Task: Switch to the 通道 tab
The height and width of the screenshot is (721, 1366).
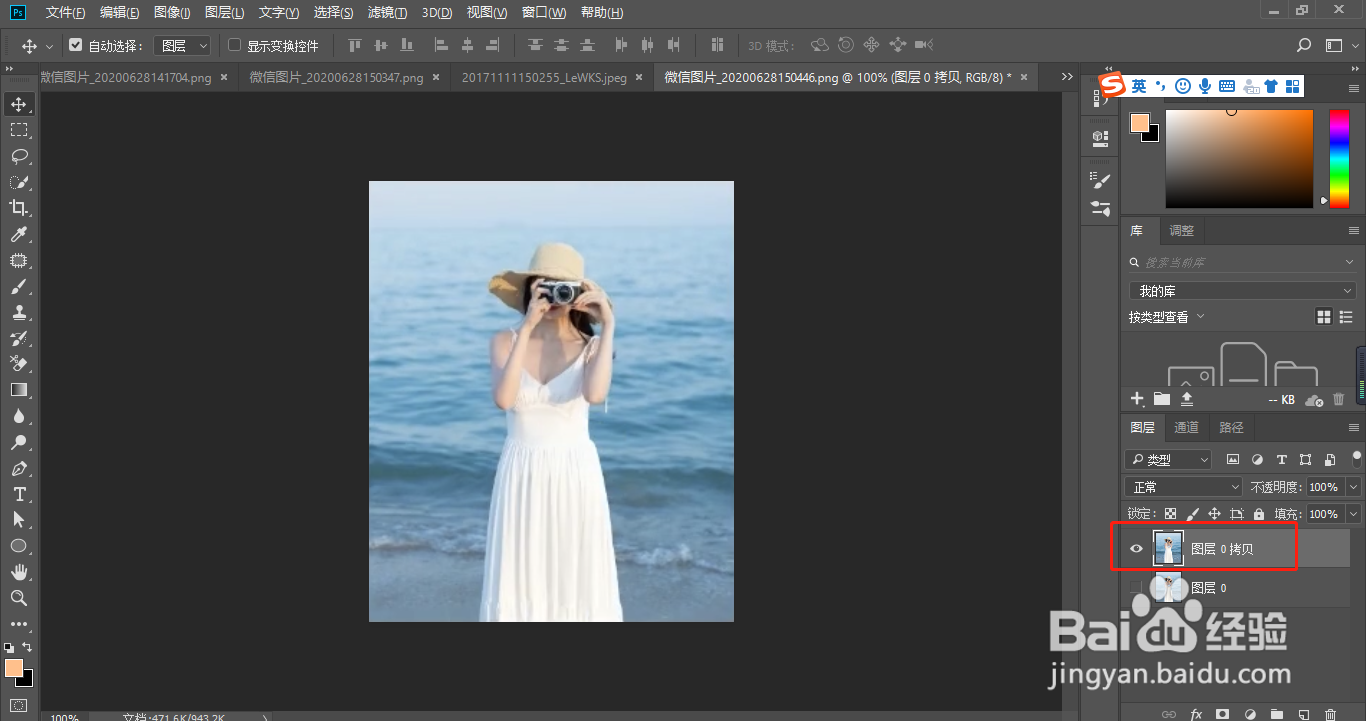Action: 1186,427
